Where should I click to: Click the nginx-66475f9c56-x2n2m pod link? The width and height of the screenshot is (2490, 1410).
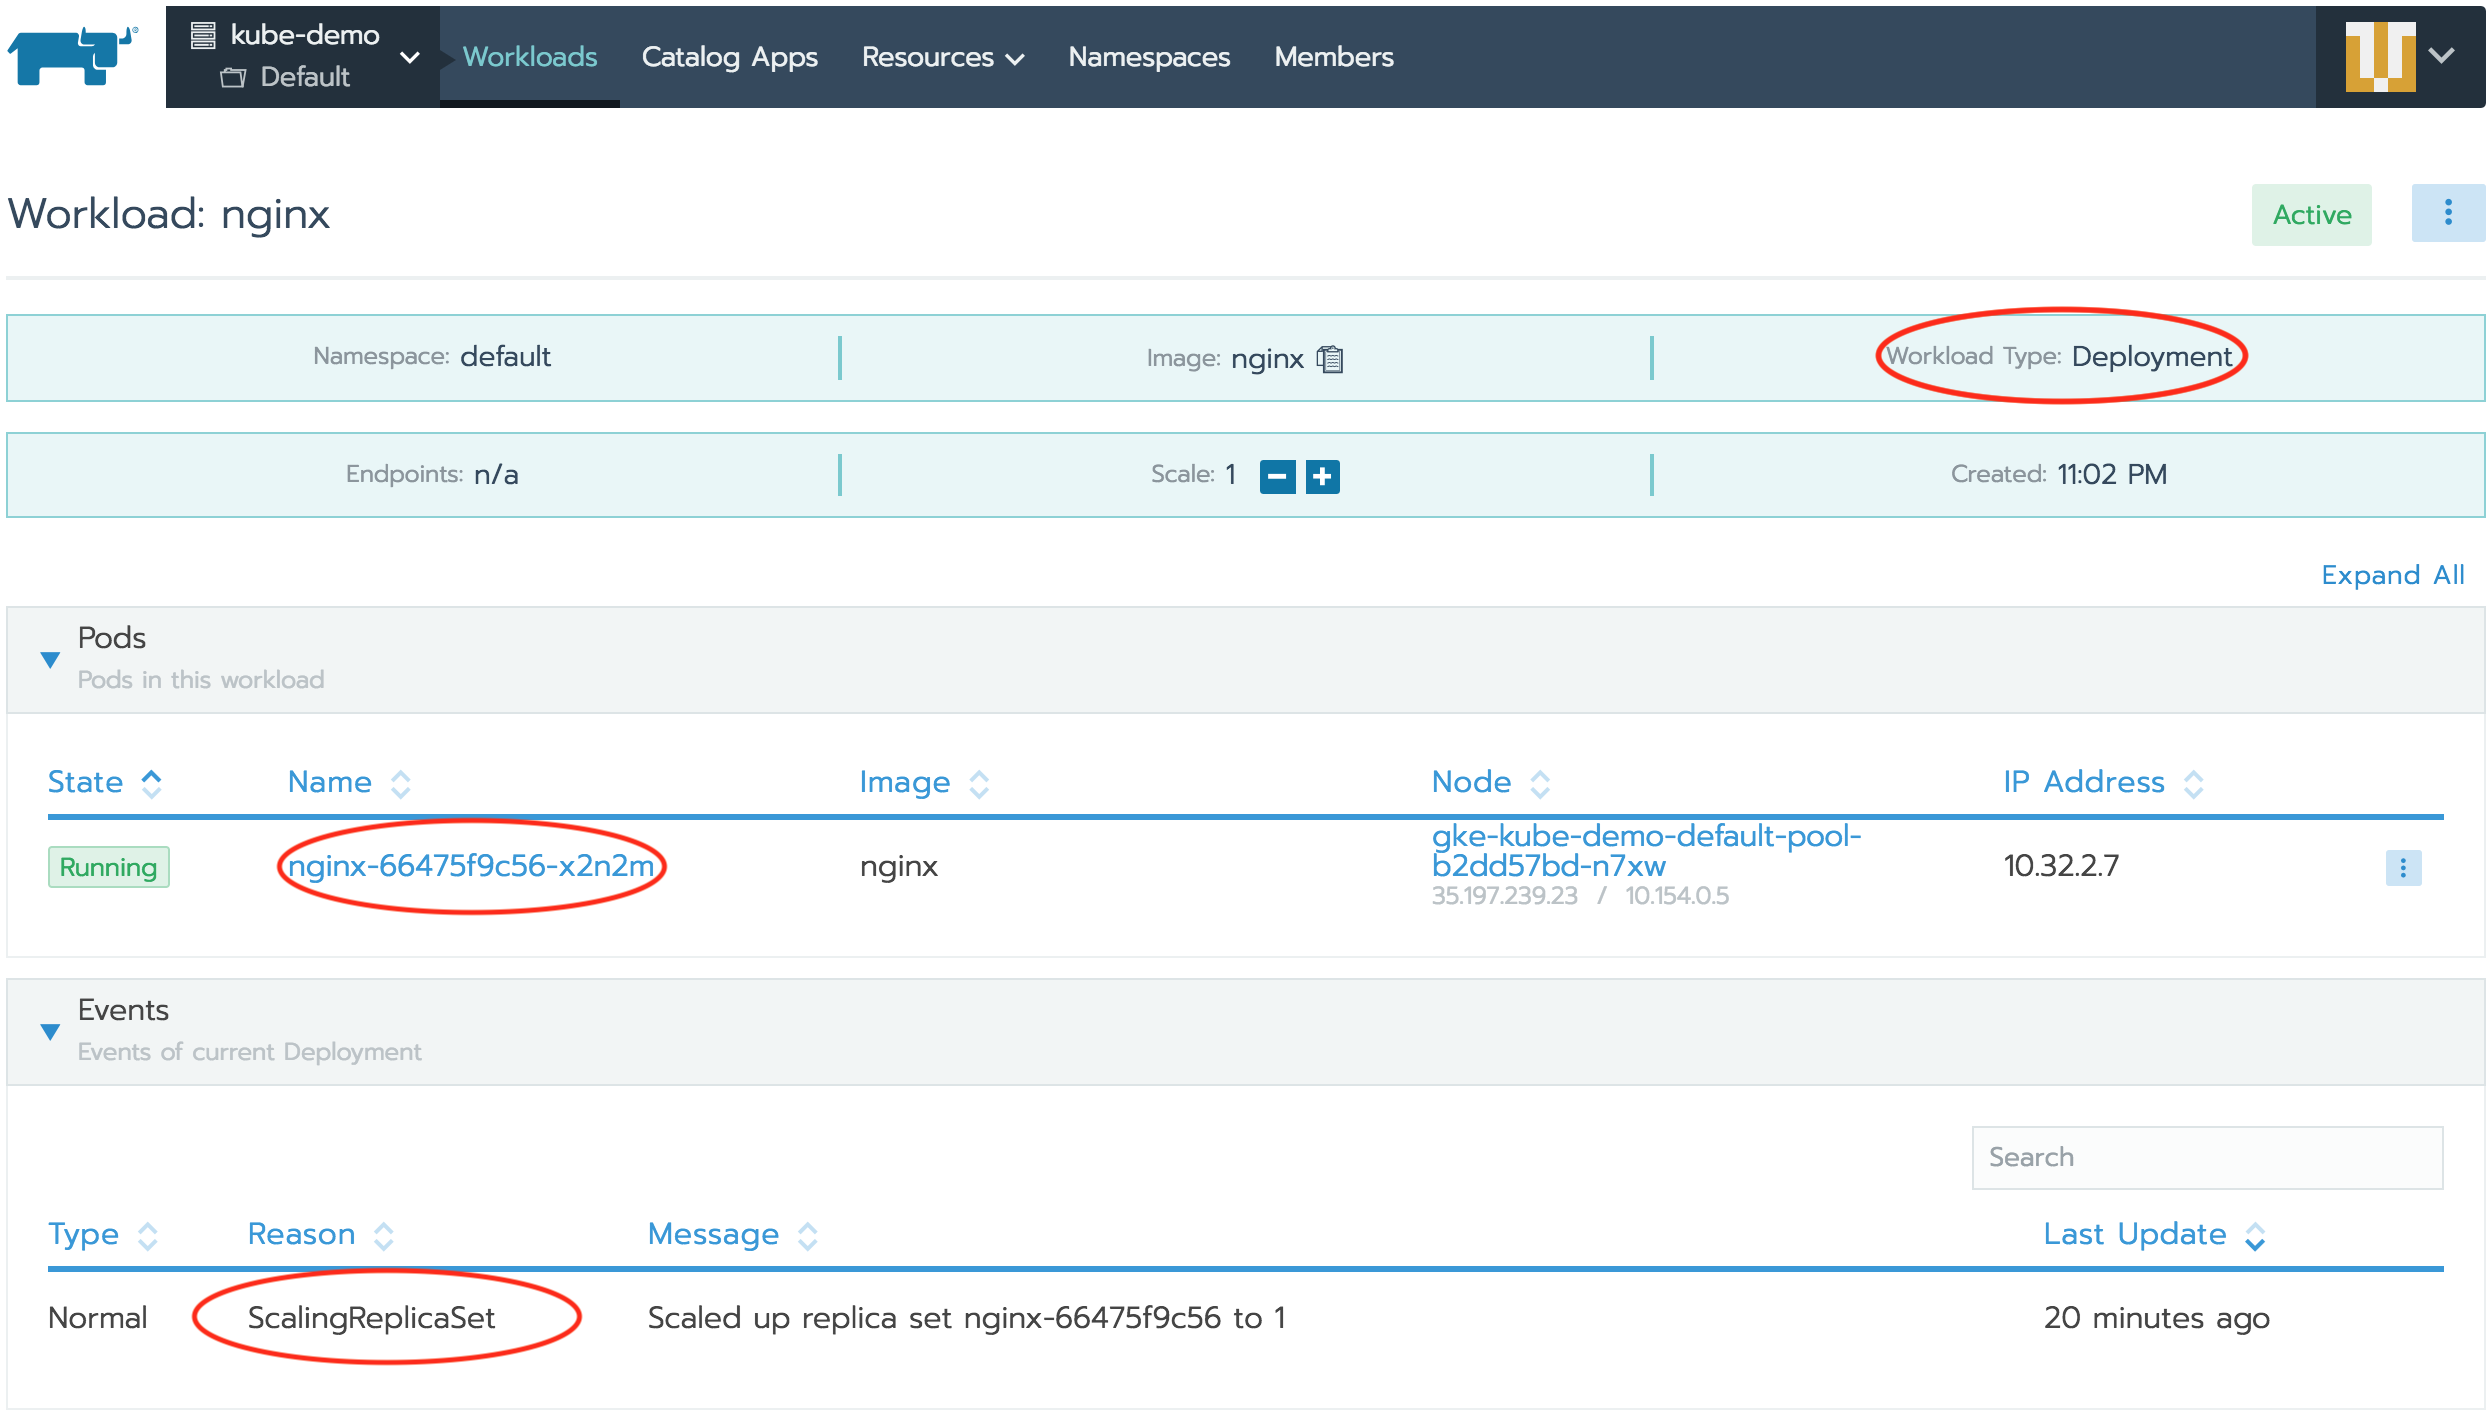point(470,864)
